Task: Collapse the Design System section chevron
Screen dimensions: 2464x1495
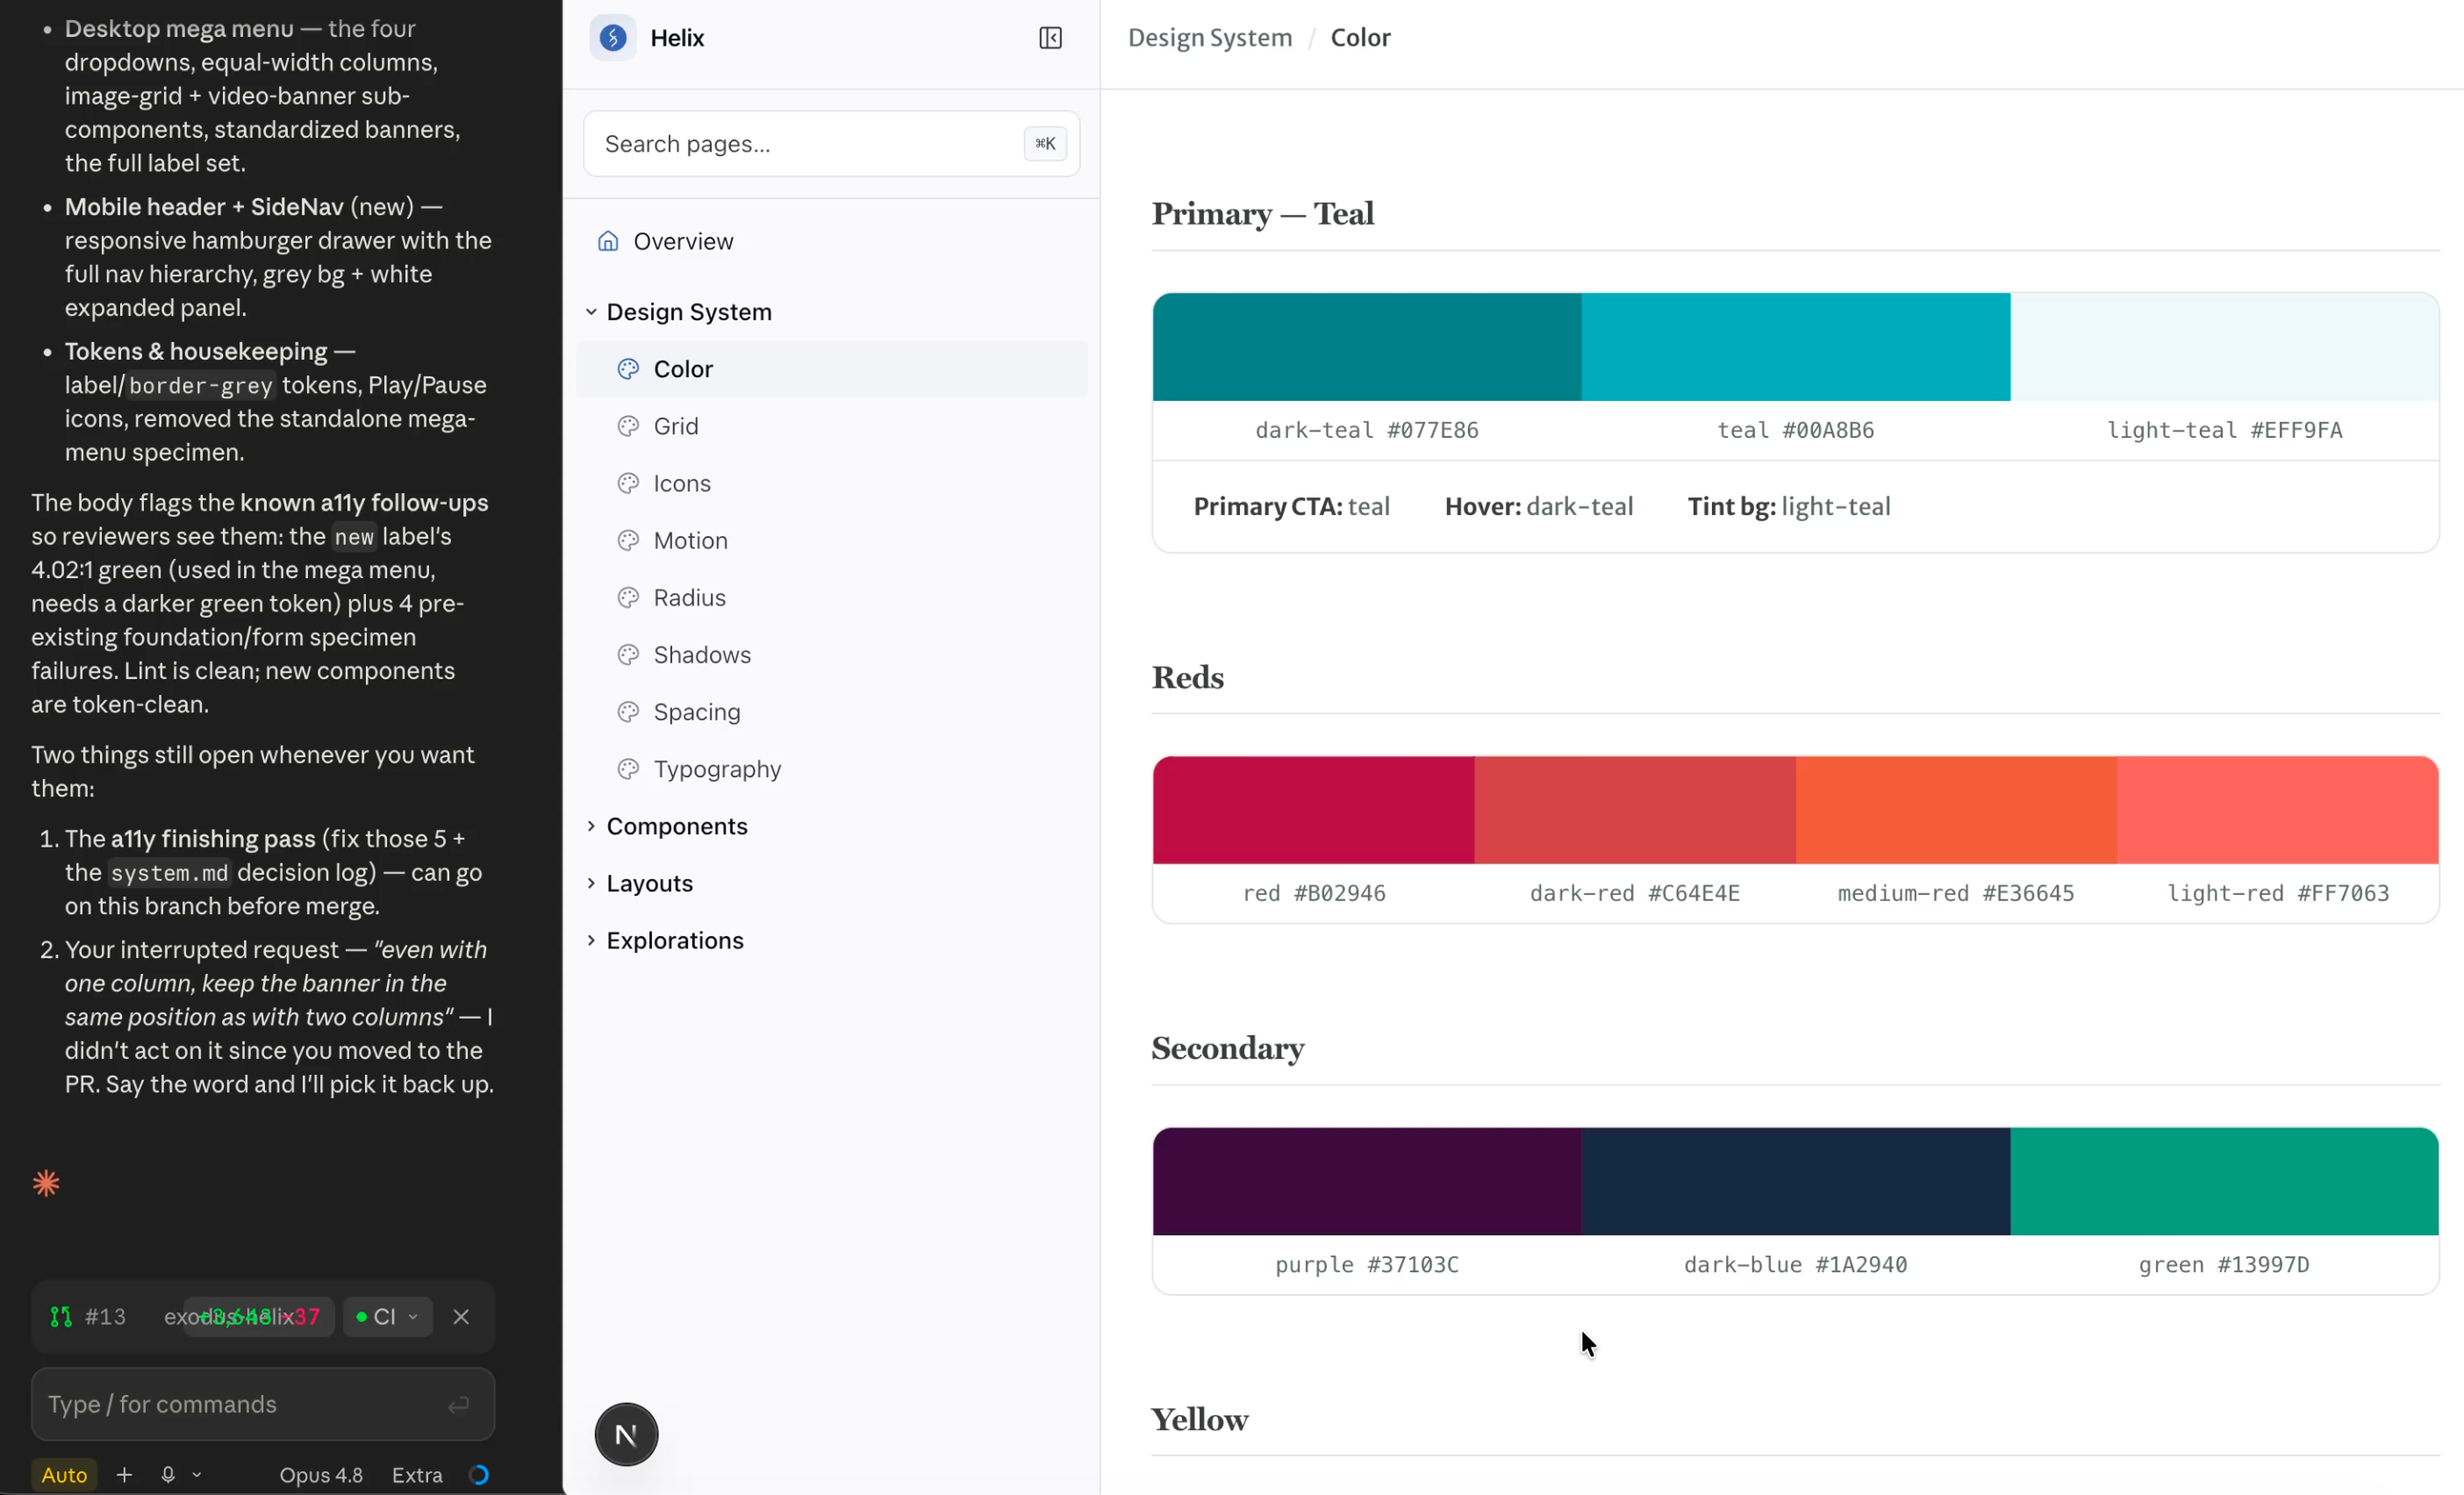Action: (x=591, y=312)
